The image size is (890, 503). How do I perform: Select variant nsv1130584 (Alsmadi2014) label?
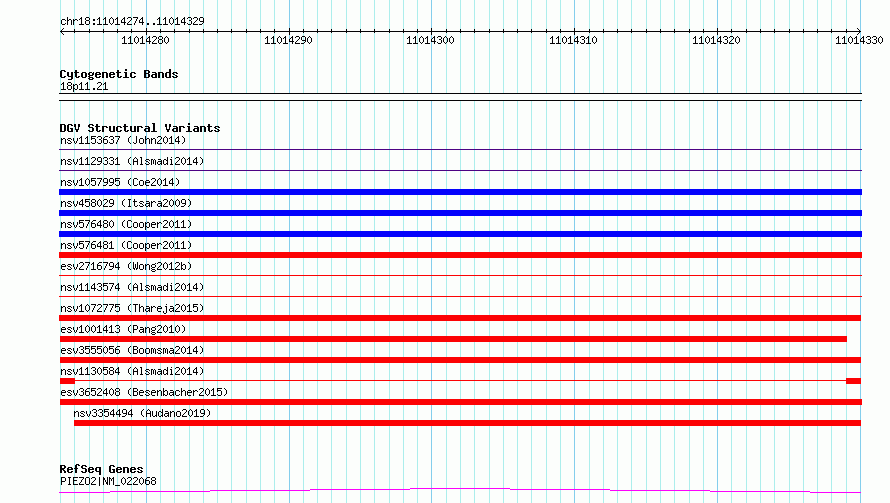[132, 371]
